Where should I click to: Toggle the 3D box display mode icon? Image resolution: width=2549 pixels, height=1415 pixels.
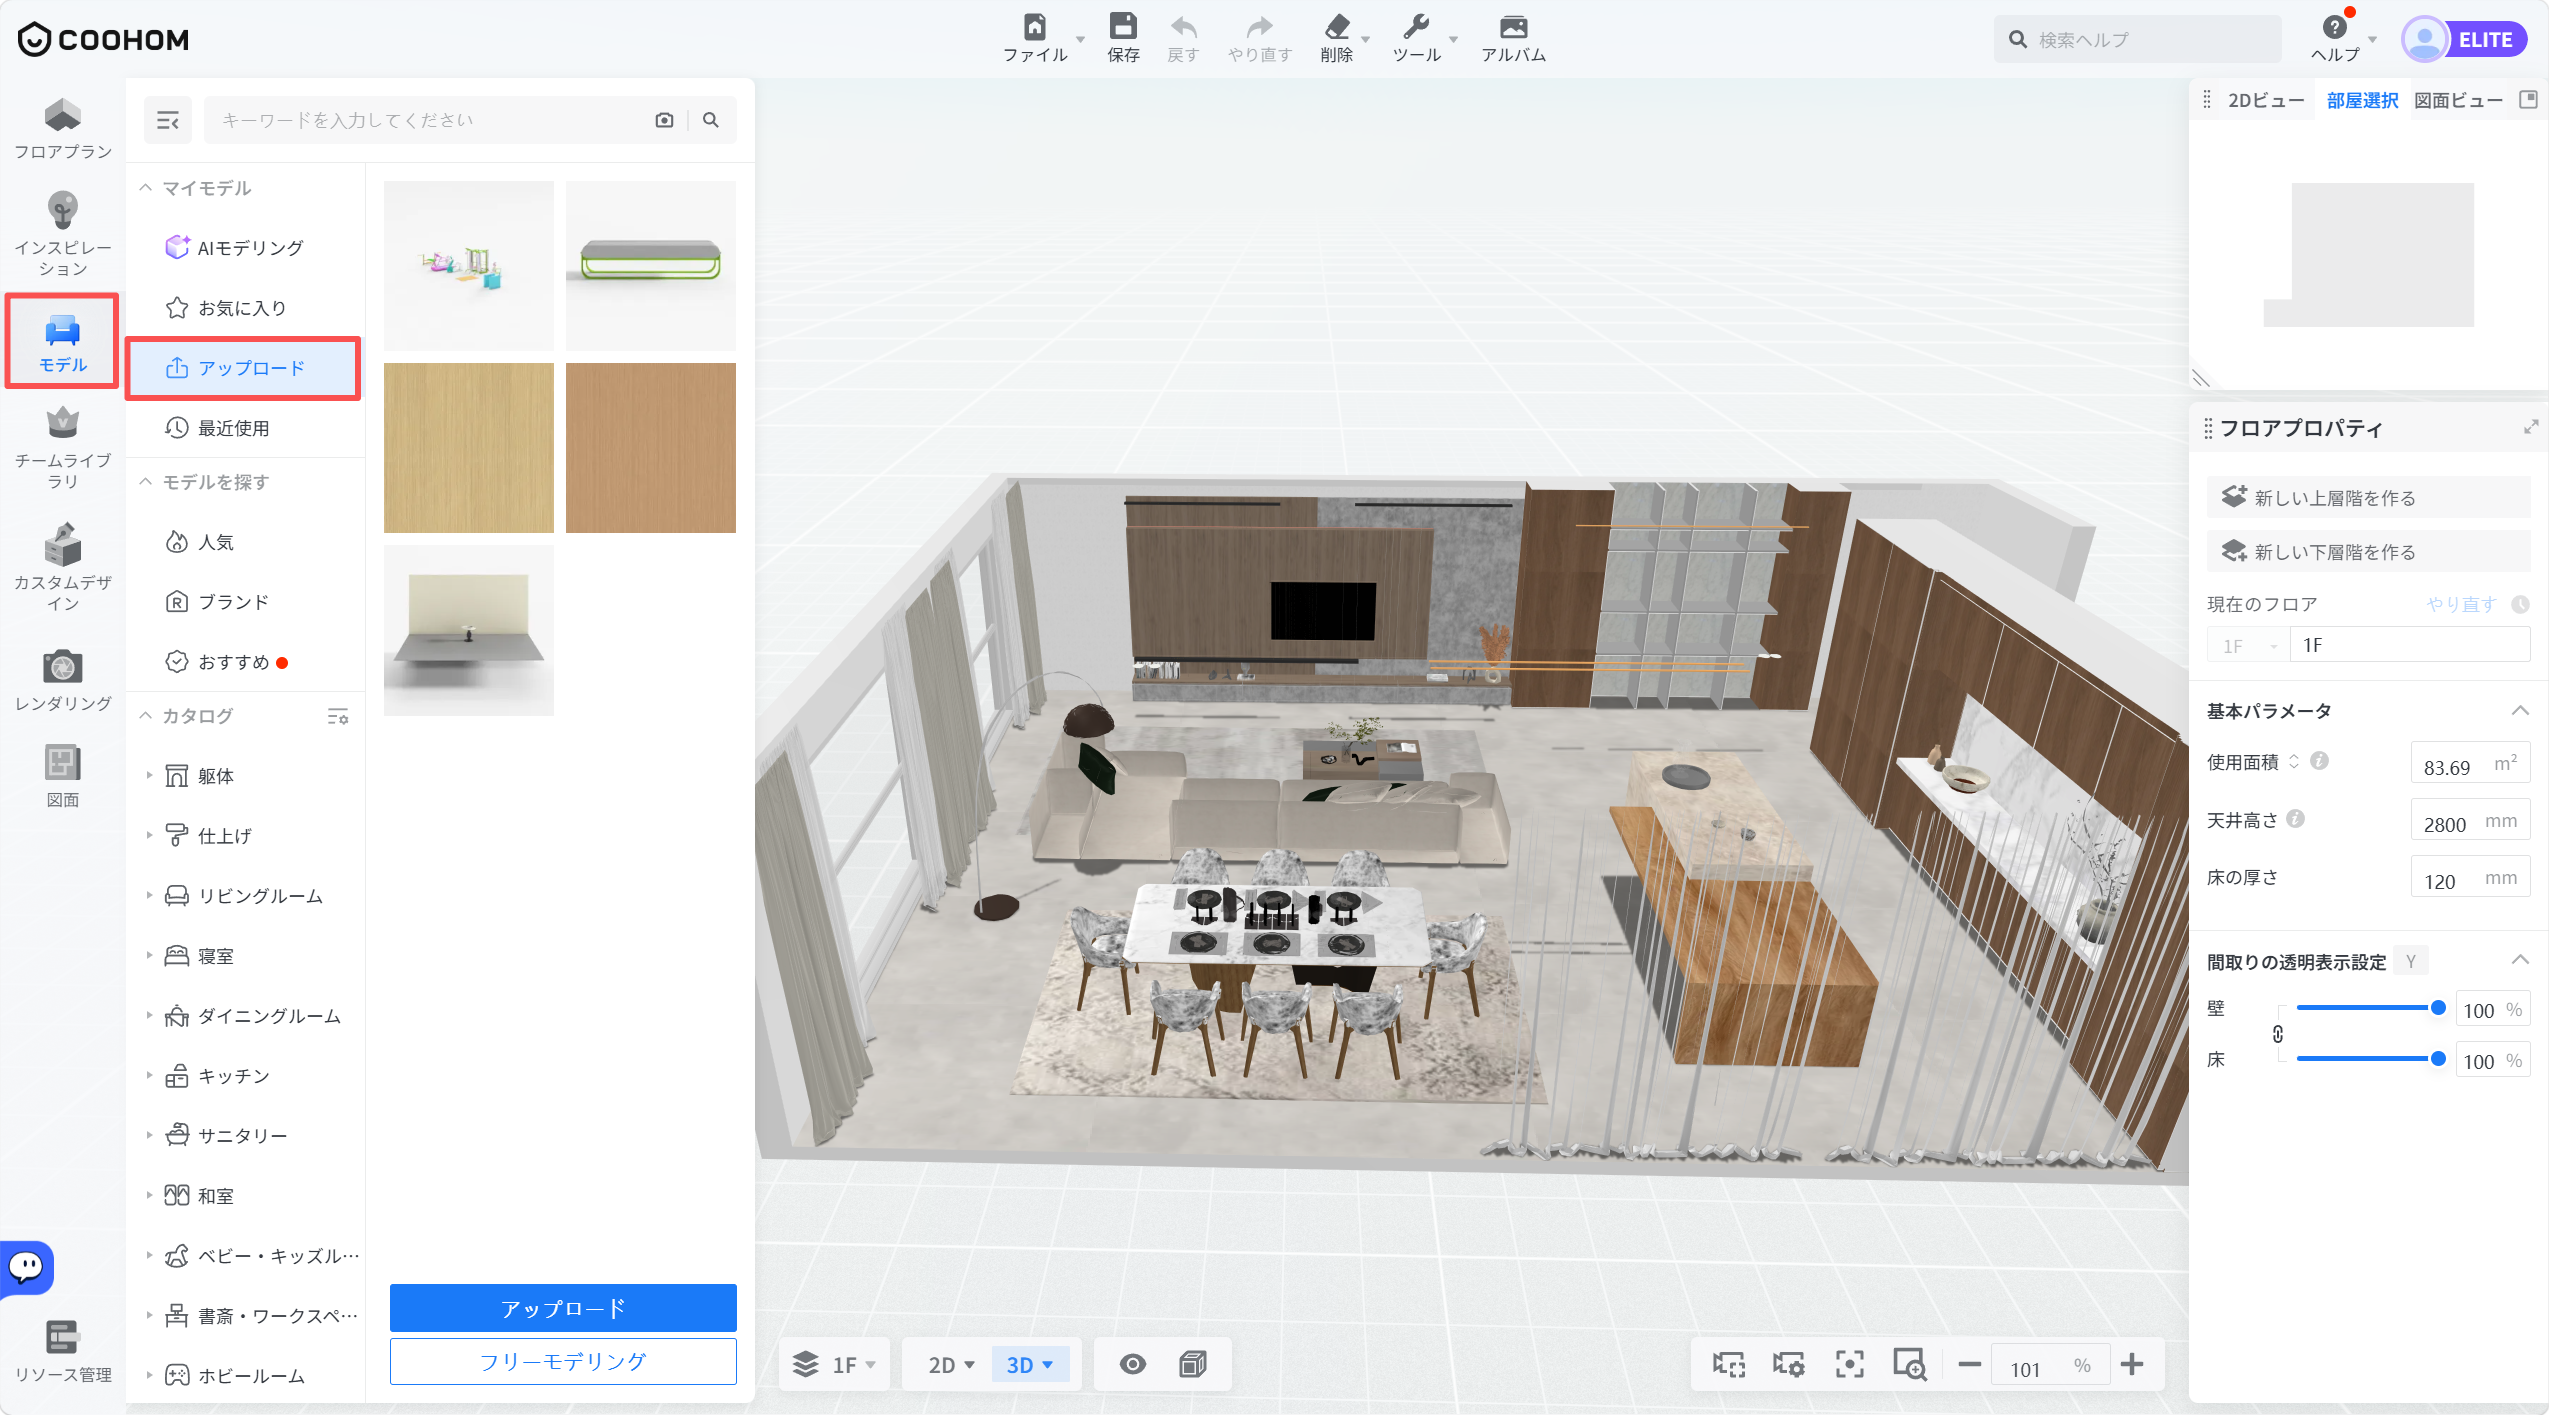[1192, 1364]
